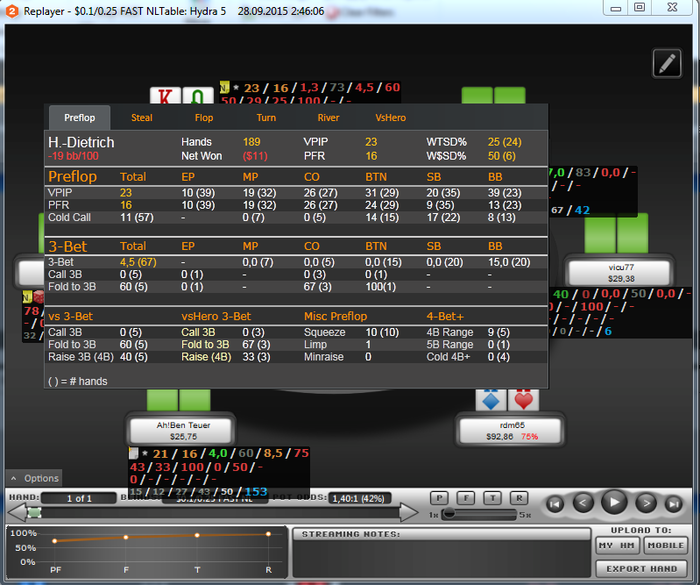This screenshot has height=585, width=700.
Task: Open the Turn stats tab
Action: click(266, 118)
